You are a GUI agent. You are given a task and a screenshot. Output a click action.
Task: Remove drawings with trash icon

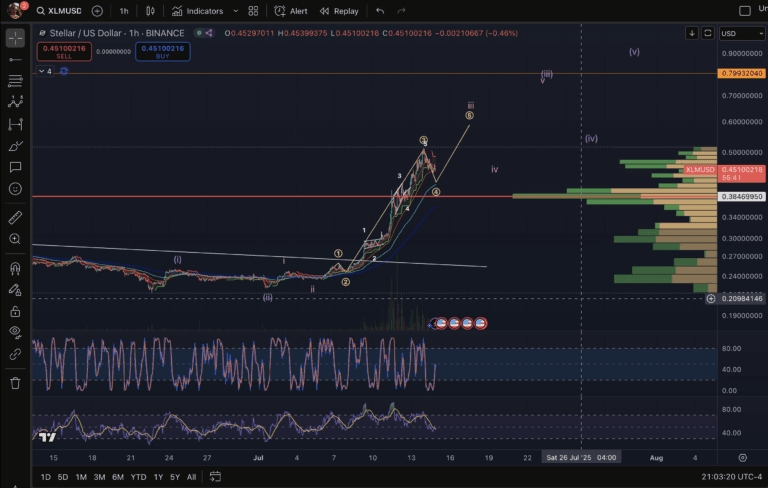[15, 383]
